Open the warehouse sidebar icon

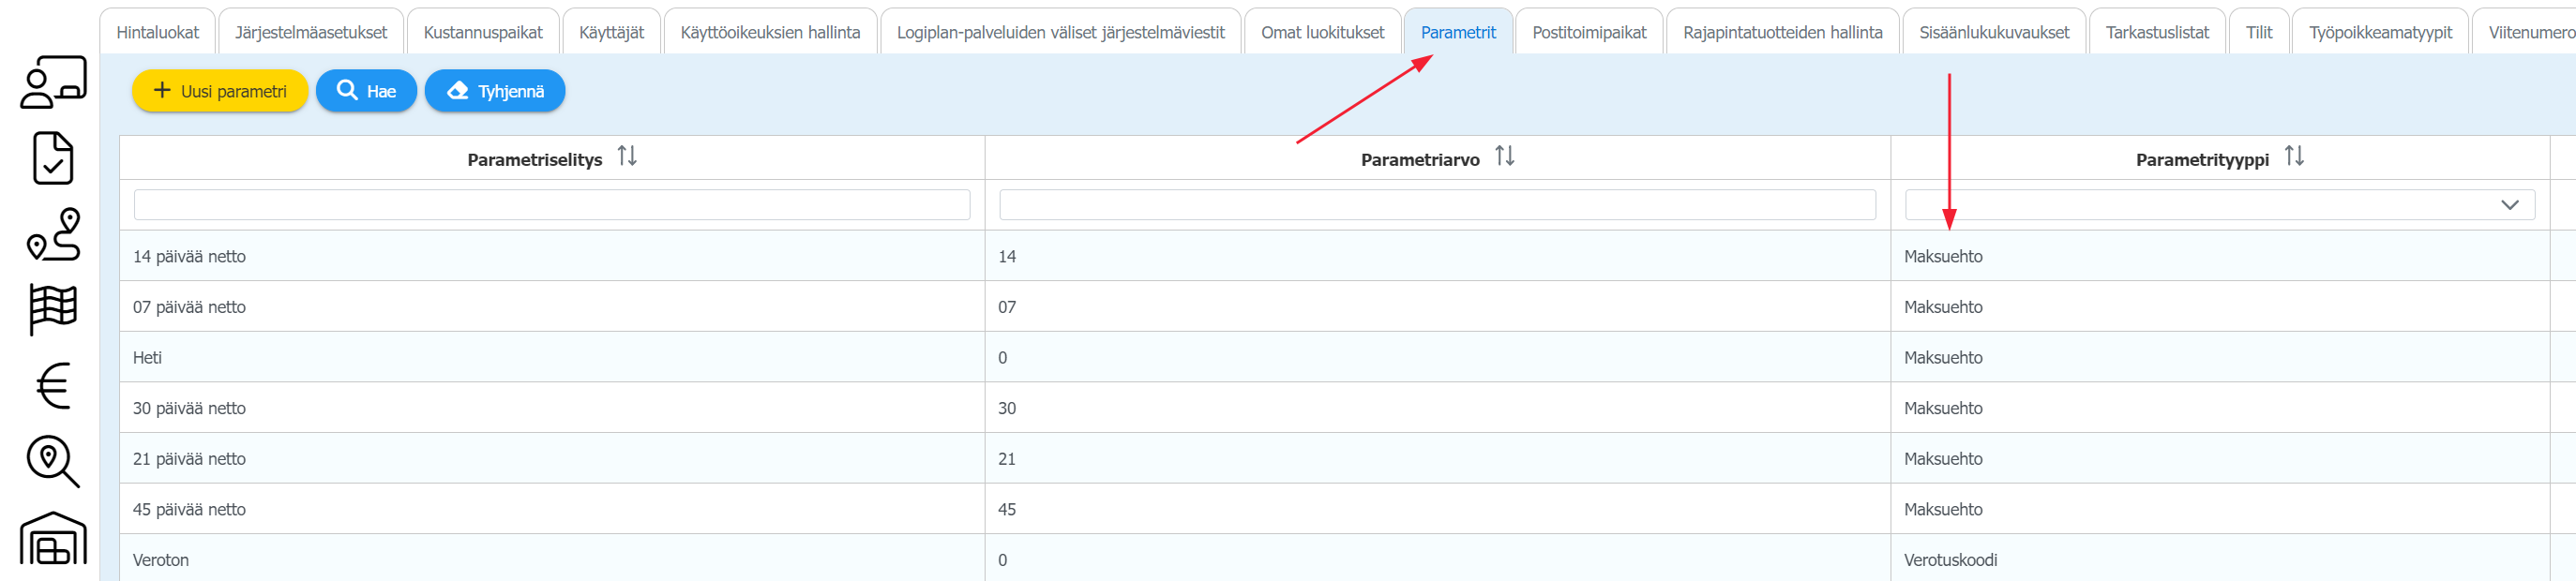(x=53, y=539)
